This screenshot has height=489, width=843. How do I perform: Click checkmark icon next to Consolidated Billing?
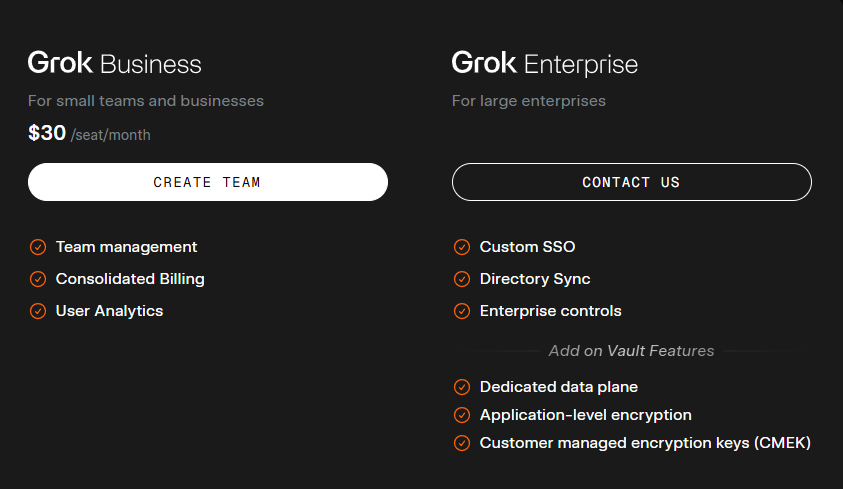click(x=38, y=279)
